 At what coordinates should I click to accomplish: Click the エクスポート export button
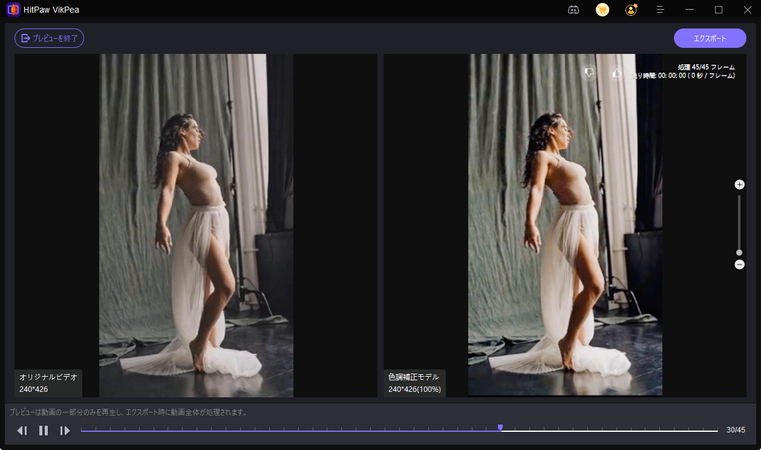[x=709, y=38]
